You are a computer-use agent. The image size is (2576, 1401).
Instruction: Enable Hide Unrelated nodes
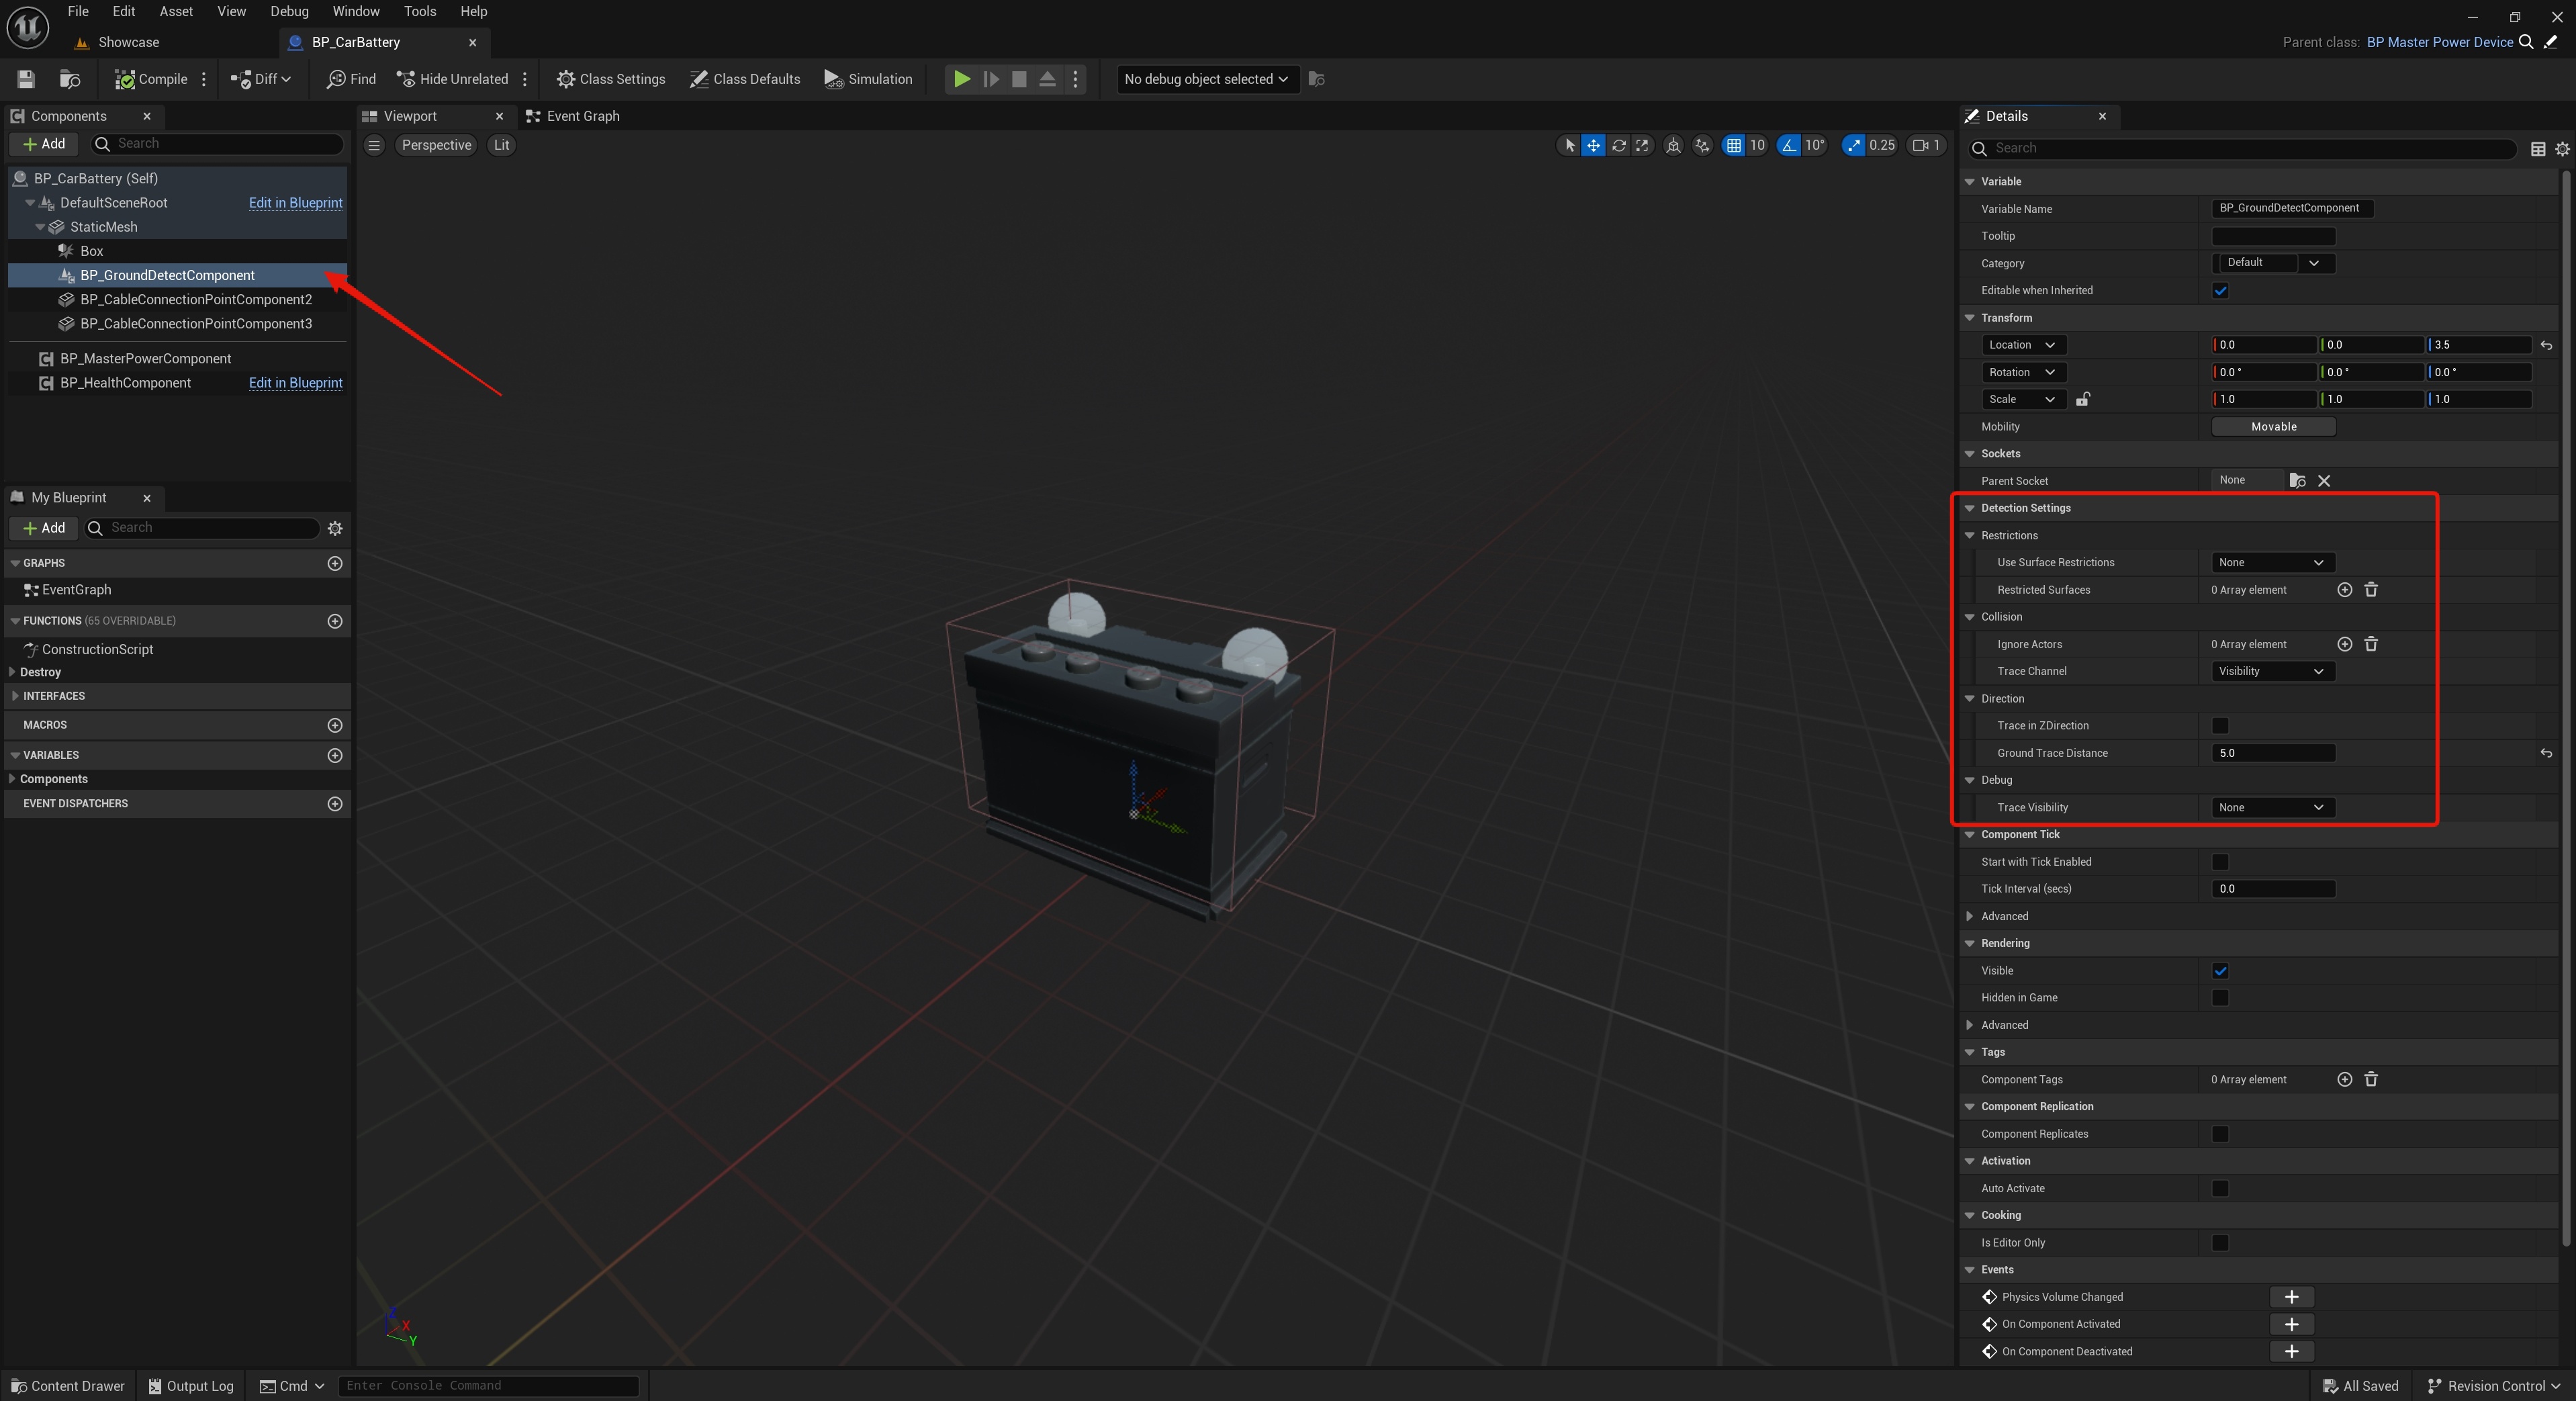(x=454, y=79)
